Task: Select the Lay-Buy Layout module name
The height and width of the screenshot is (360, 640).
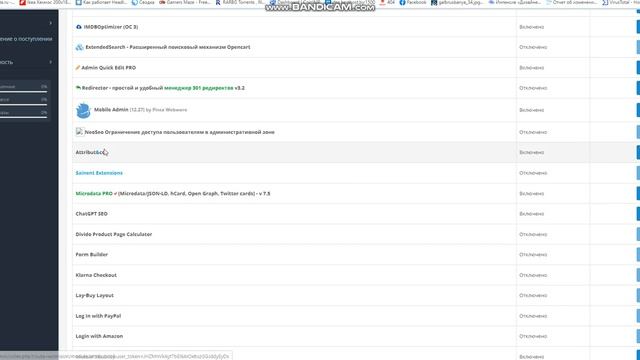Action: tap(94, 295)
